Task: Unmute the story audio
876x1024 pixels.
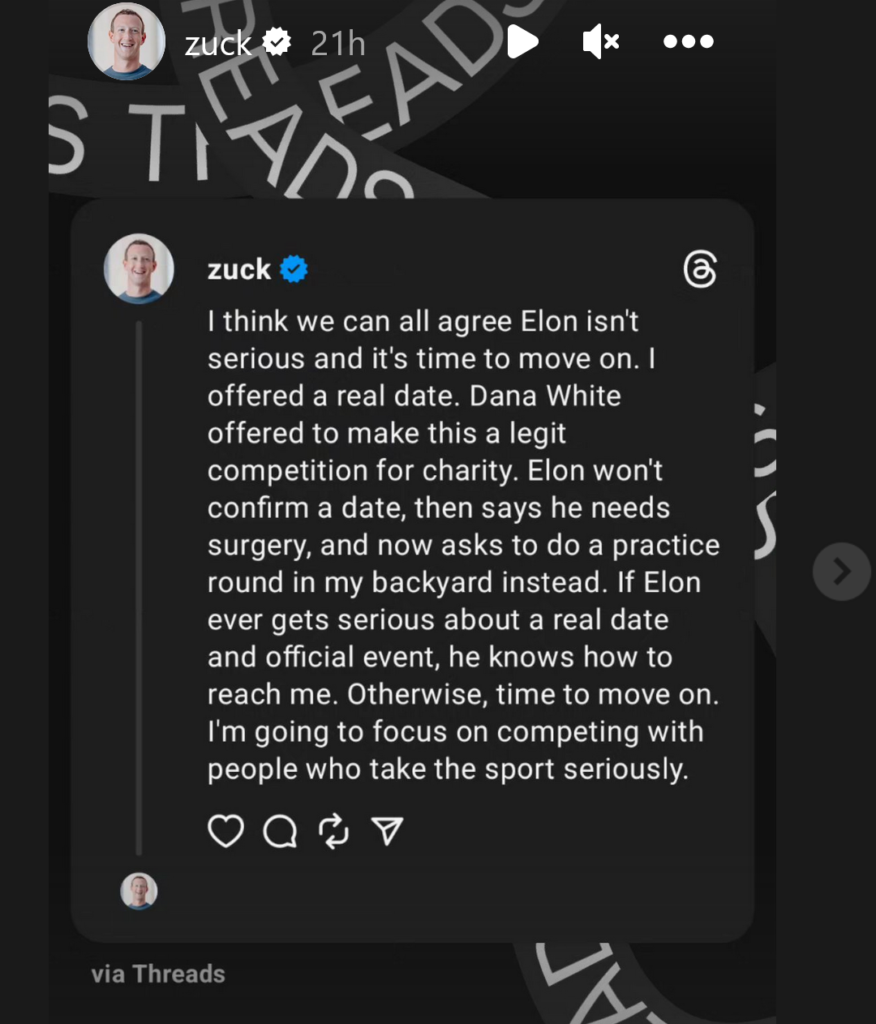Action: 601,42
